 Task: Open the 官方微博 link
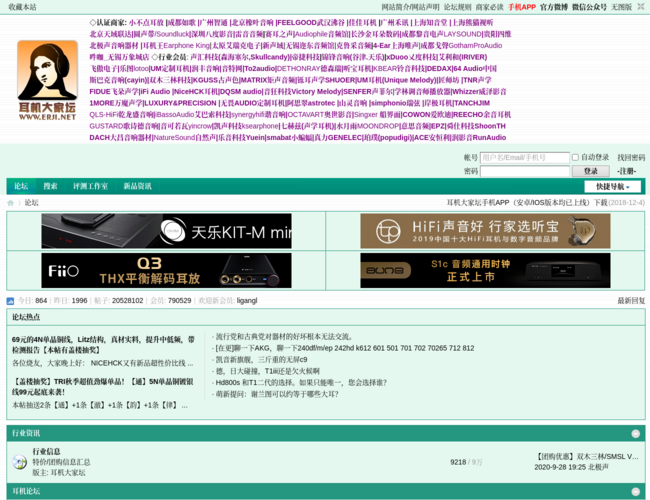pyautogui.click(x=554, y=7)
